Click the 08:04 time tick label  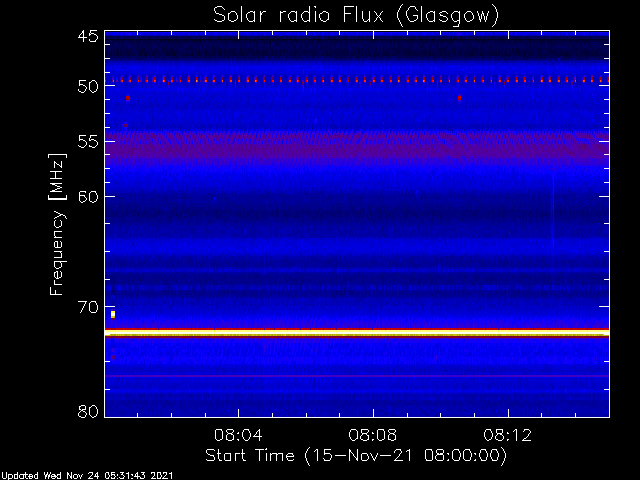point(238,435)
